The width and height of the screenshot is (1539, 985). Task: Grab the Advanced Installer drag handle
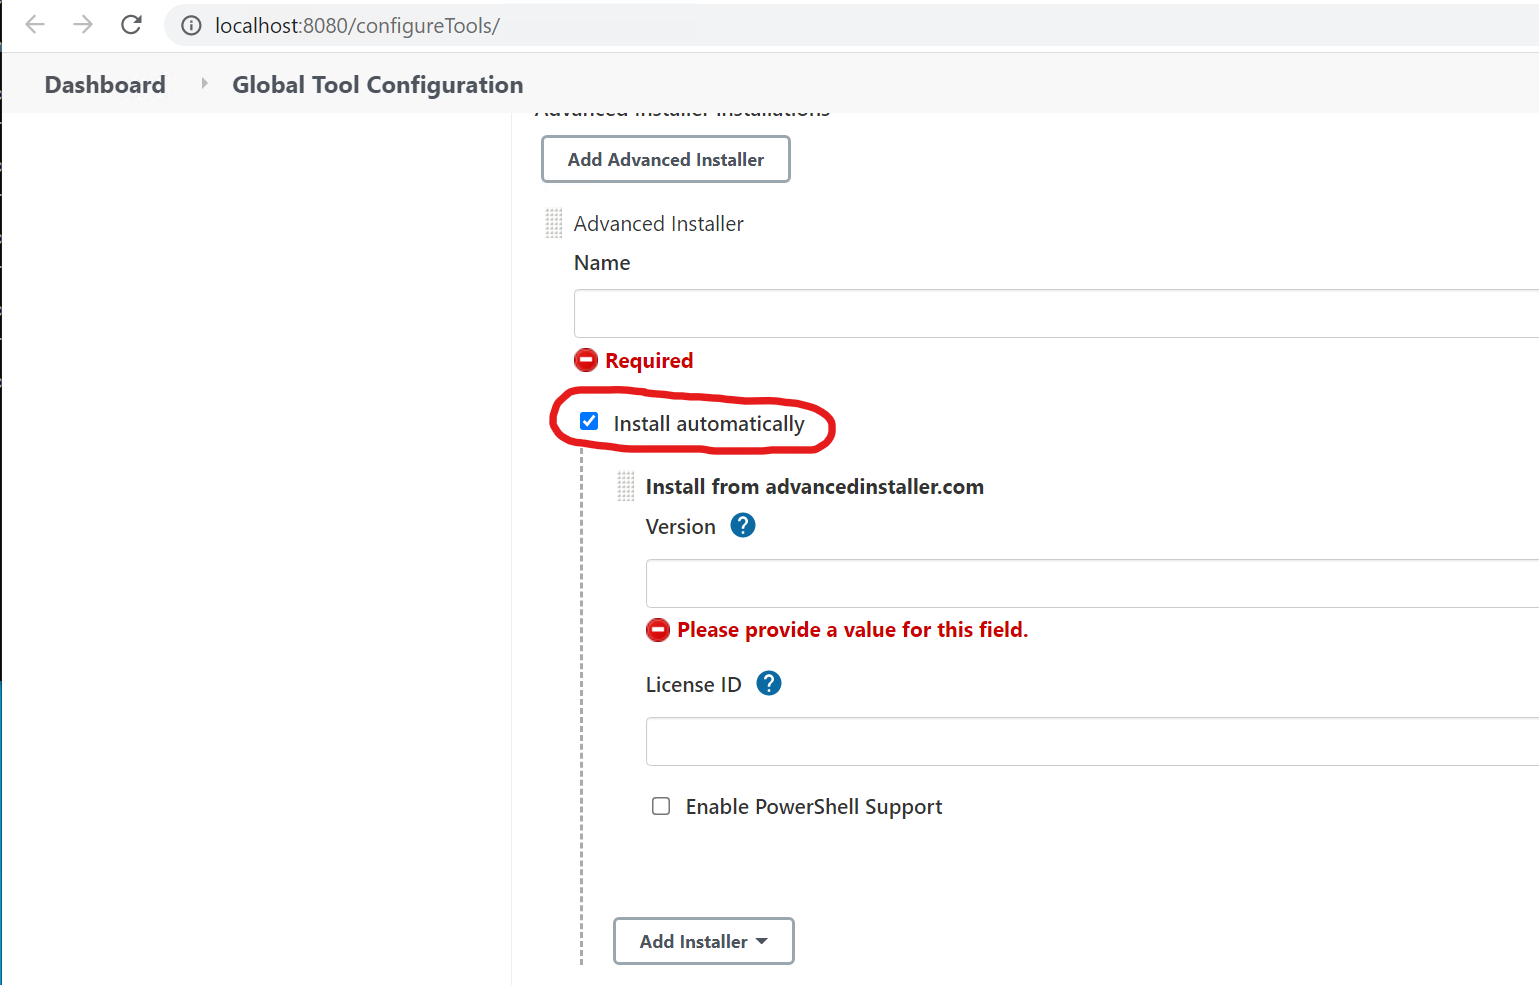(554, 223)
